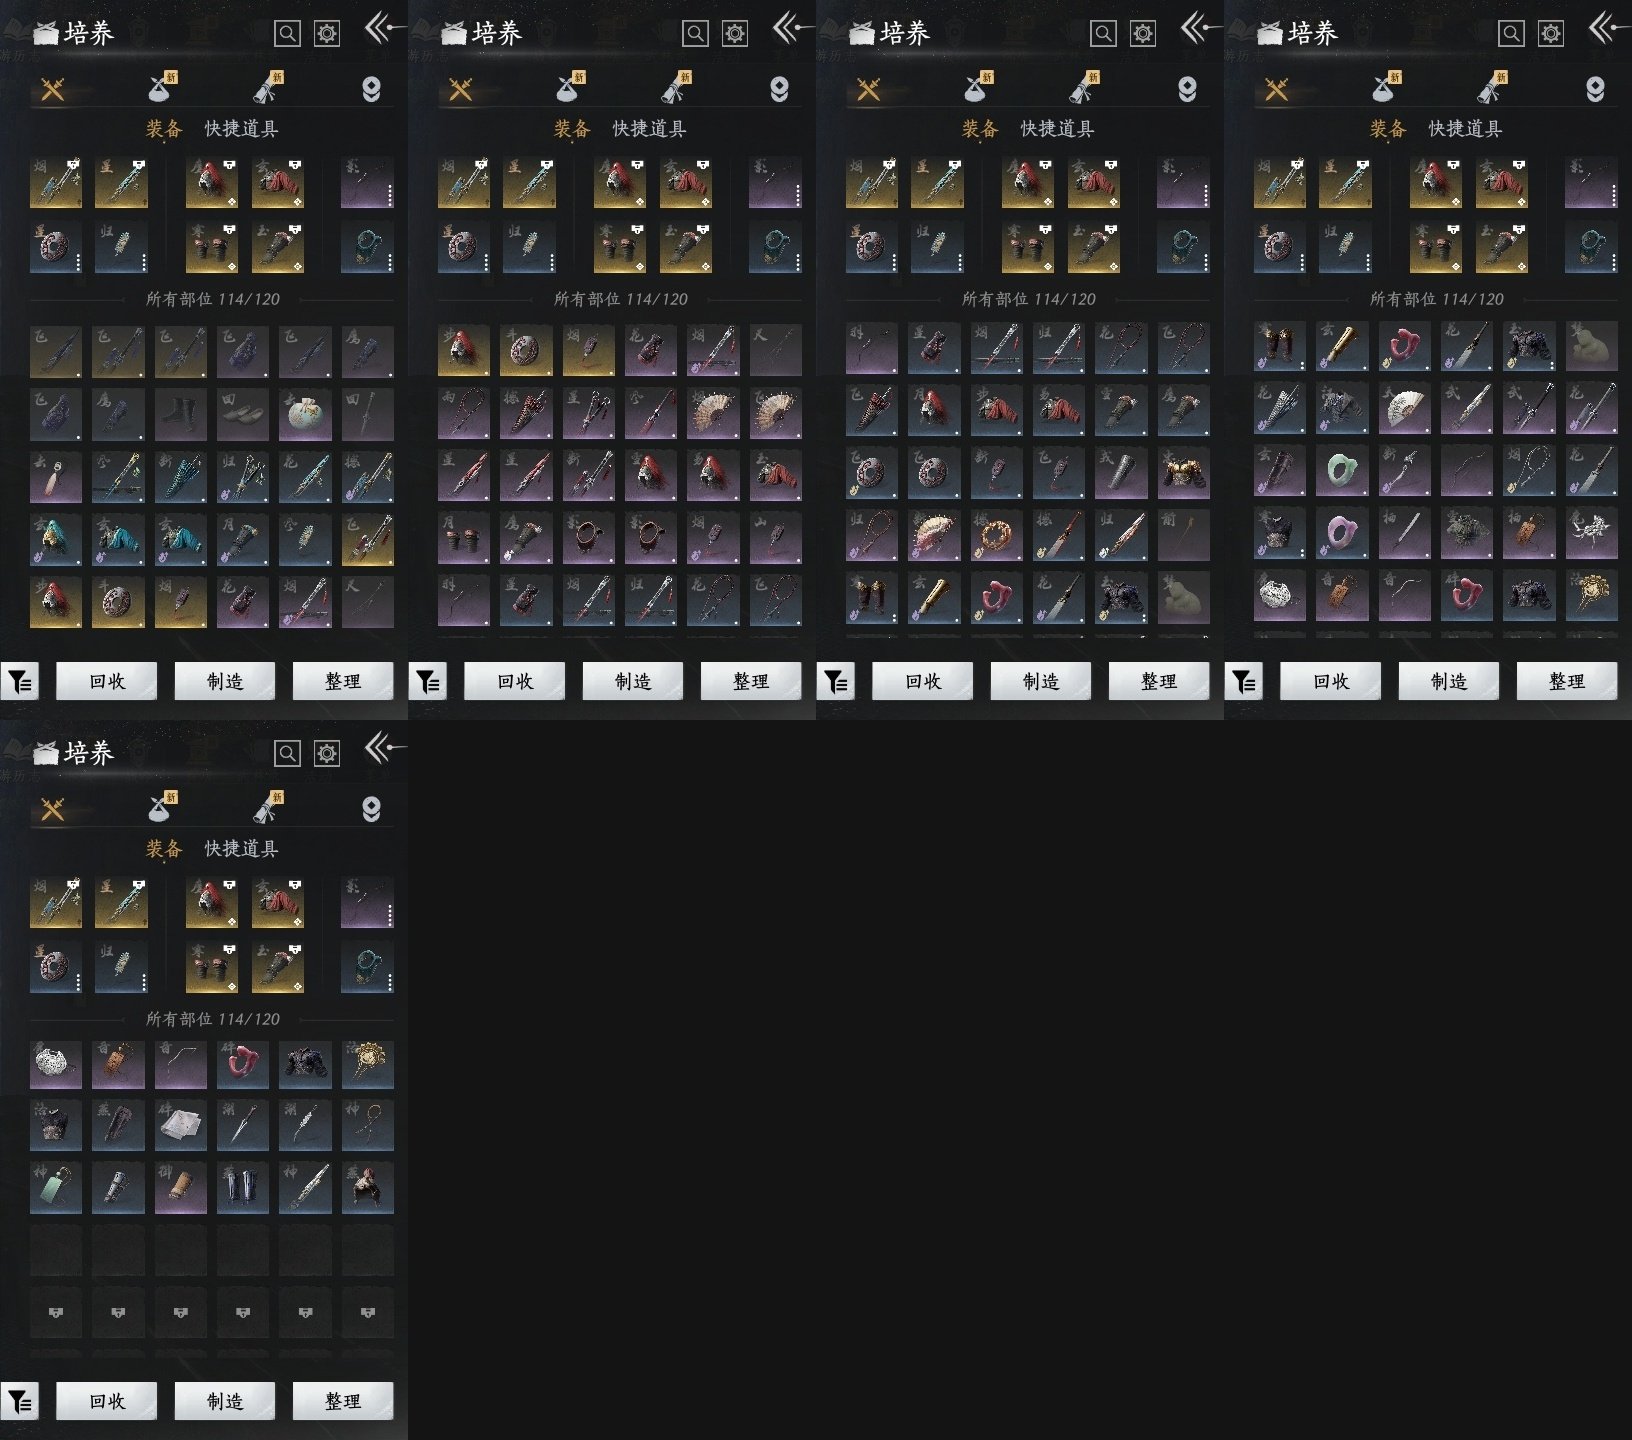Collapse panel with arrow above the locked-slots inventory
This screenshot has height=1440, width=1632.
tap(384, 748)
